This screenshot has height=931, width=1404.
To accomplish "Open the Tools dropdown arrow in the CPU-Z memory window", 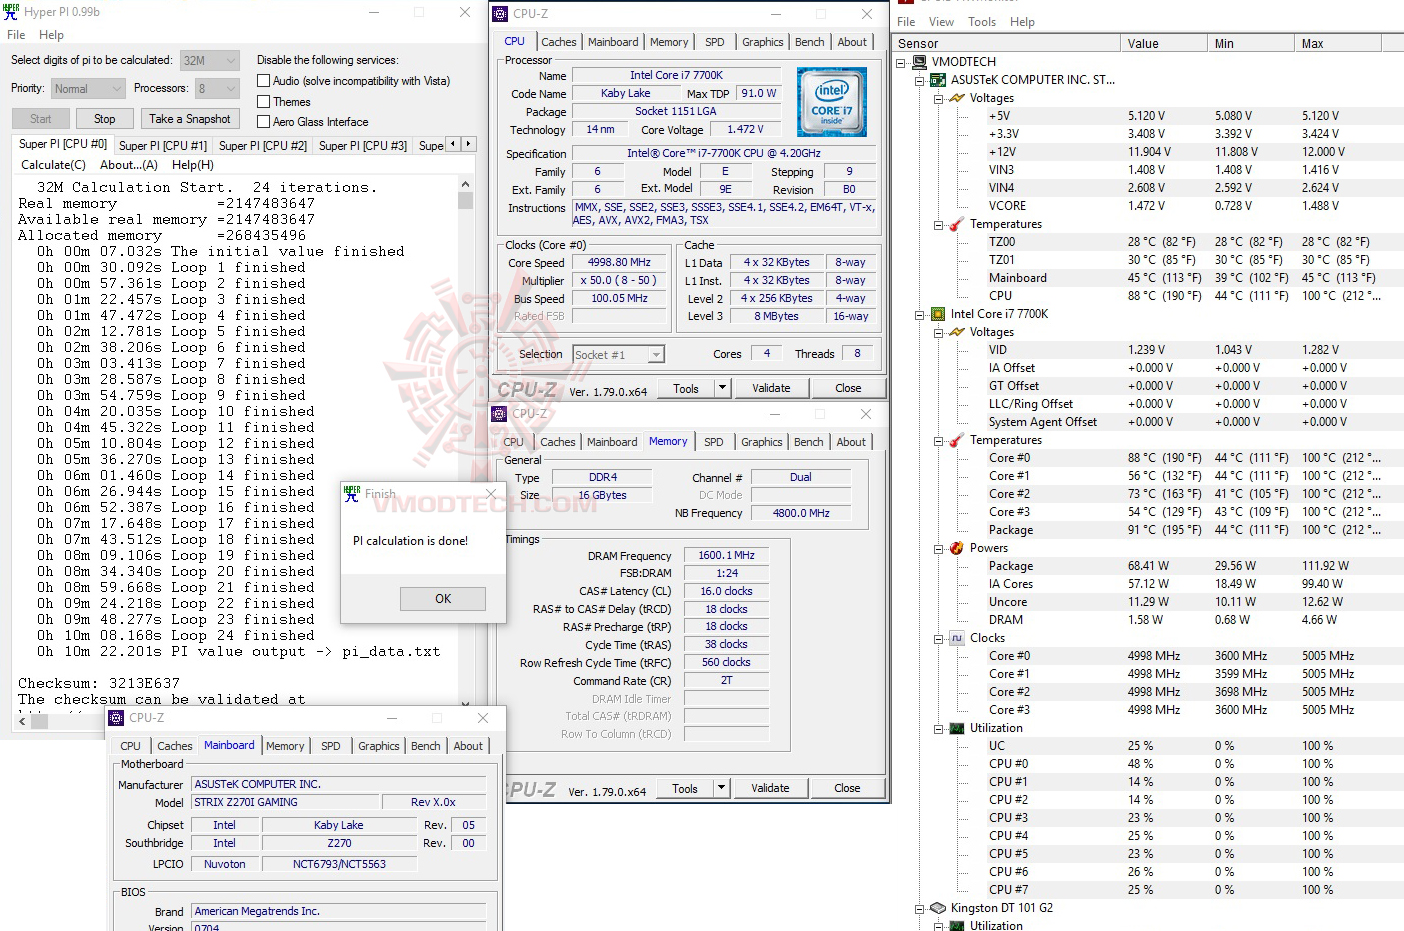I will [721, 788].
